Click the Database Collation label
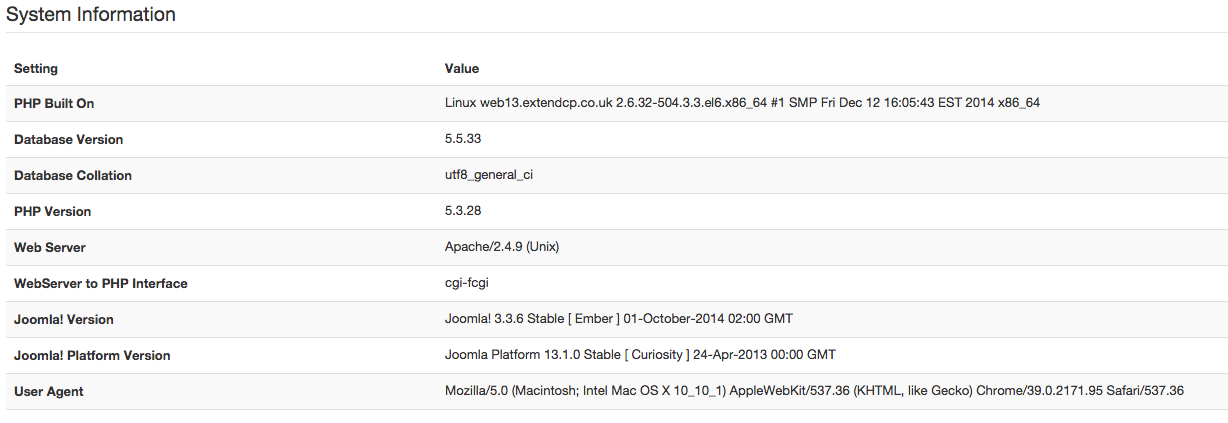The image size is (1228, 423). [x=73, y=176]
